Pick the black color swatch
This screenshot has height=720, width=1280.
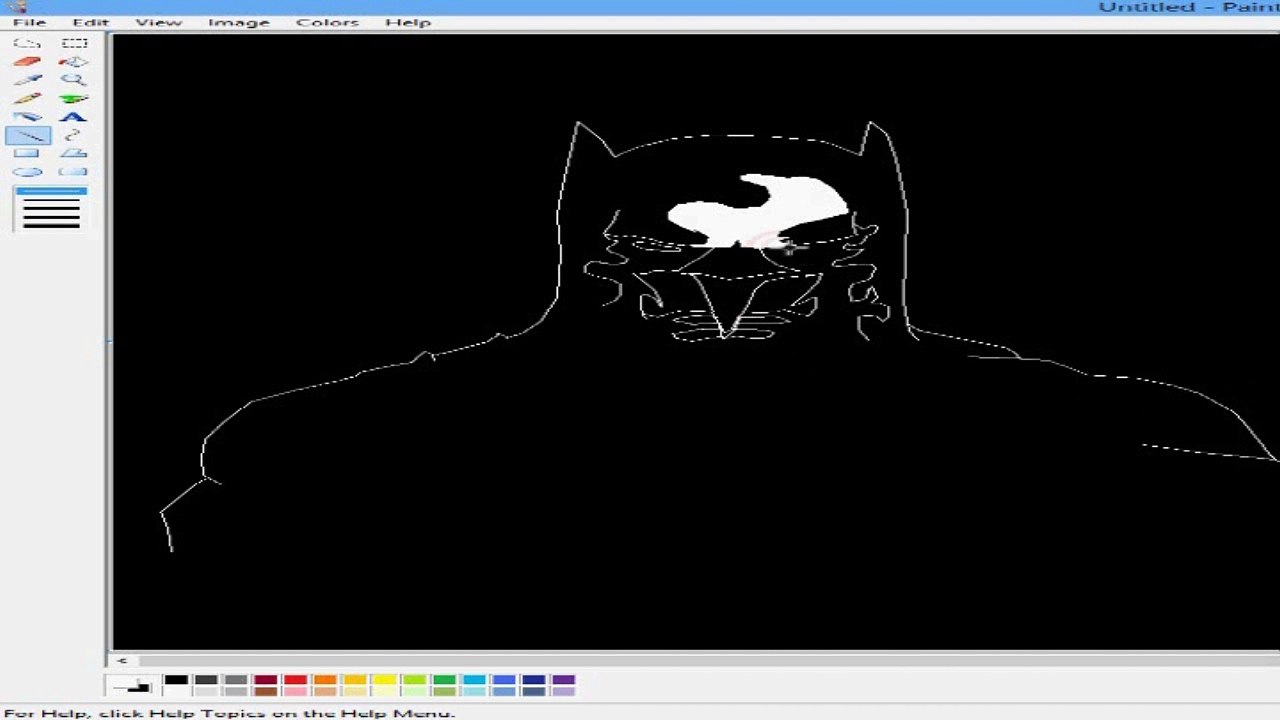click(176, 680)
